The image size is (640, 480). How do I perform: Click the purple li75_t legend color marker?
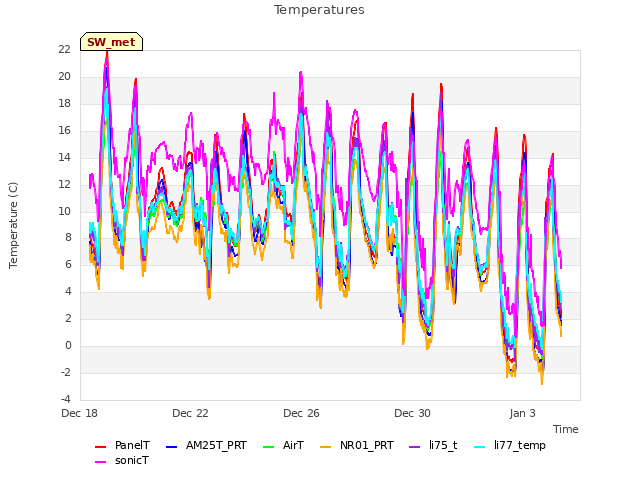(x=415, y=447)
